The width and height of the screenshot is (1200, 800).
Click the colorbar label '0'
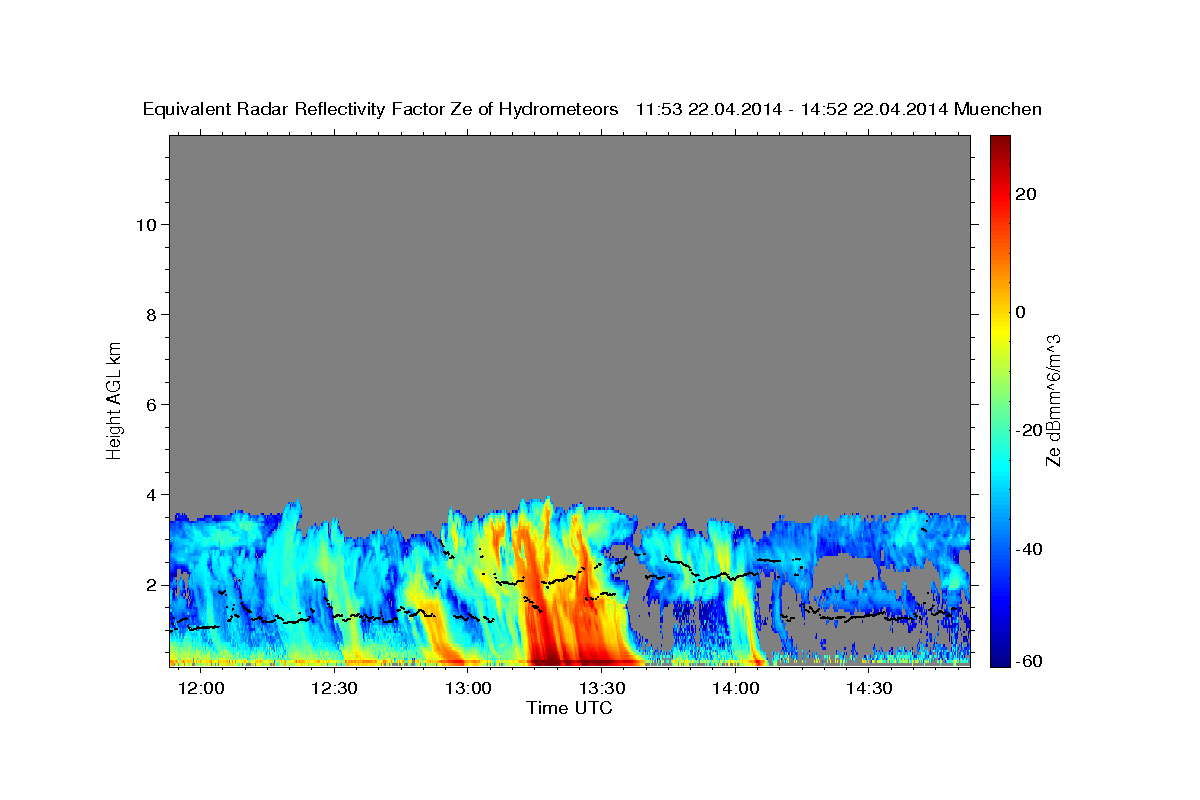(1020, 312)
